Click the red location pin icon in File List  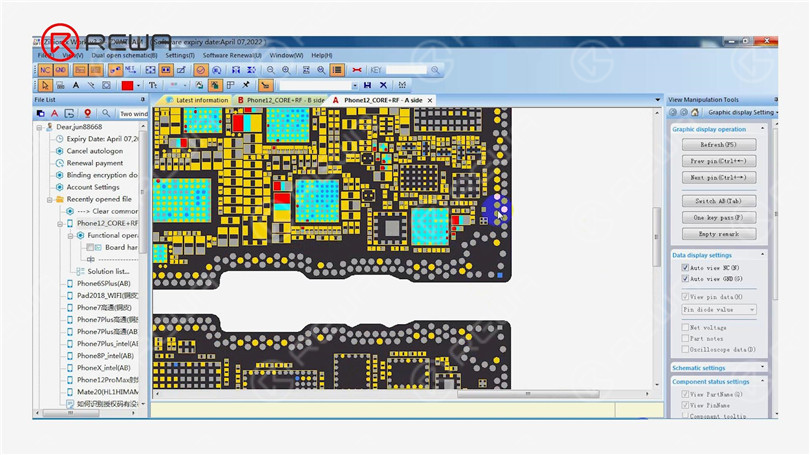tap(87, 113)
